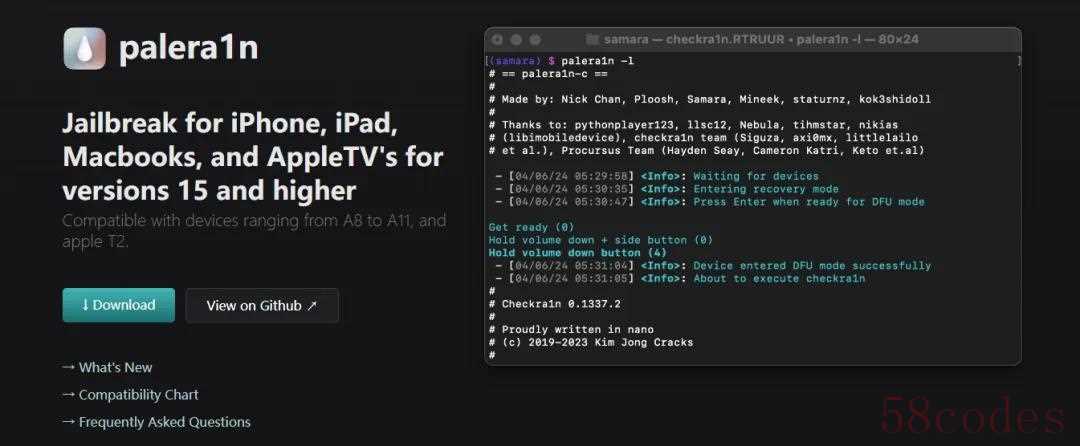The height and width of the screenshot is (446, 1080).
Task: Click the terminal window's minimize dot
Action: coord(517,40)
